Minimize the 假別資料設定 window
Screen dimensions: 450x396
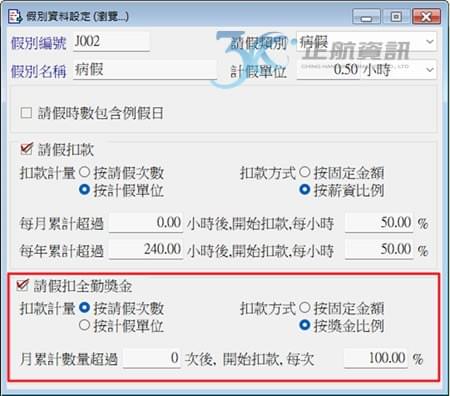366,17
